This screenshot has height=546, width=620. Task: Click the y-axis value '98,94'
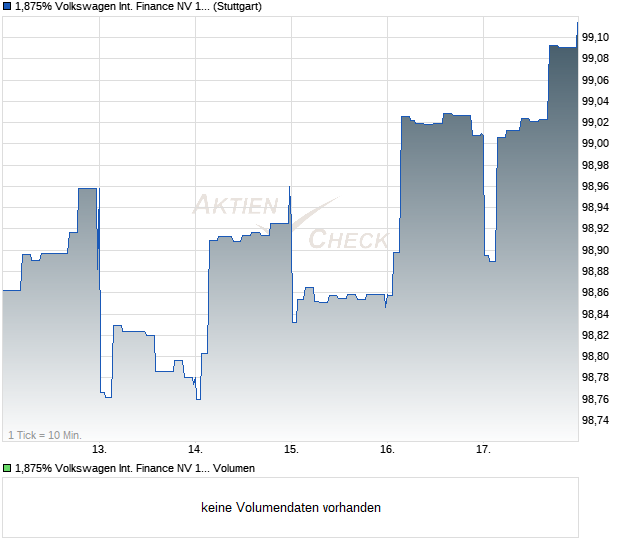595,208
